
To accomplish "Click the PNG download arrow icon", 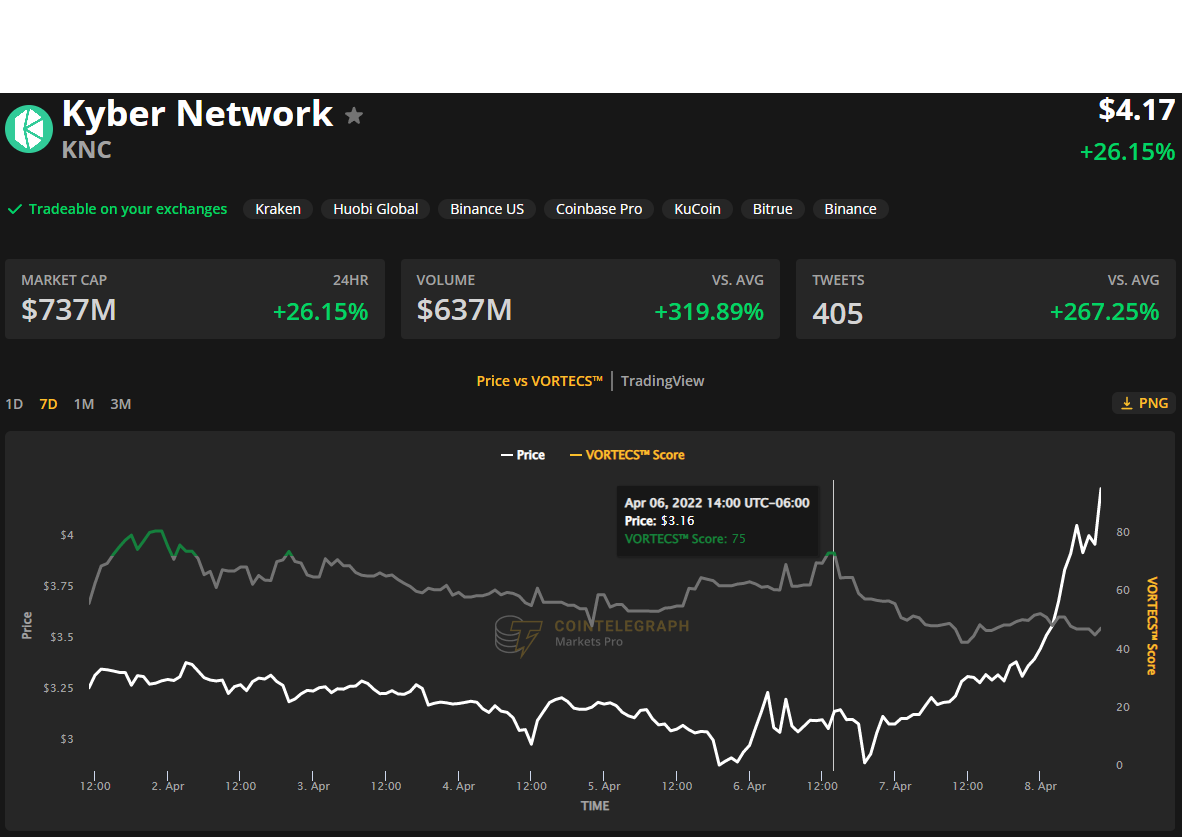I will click(x=1127, y=403).
